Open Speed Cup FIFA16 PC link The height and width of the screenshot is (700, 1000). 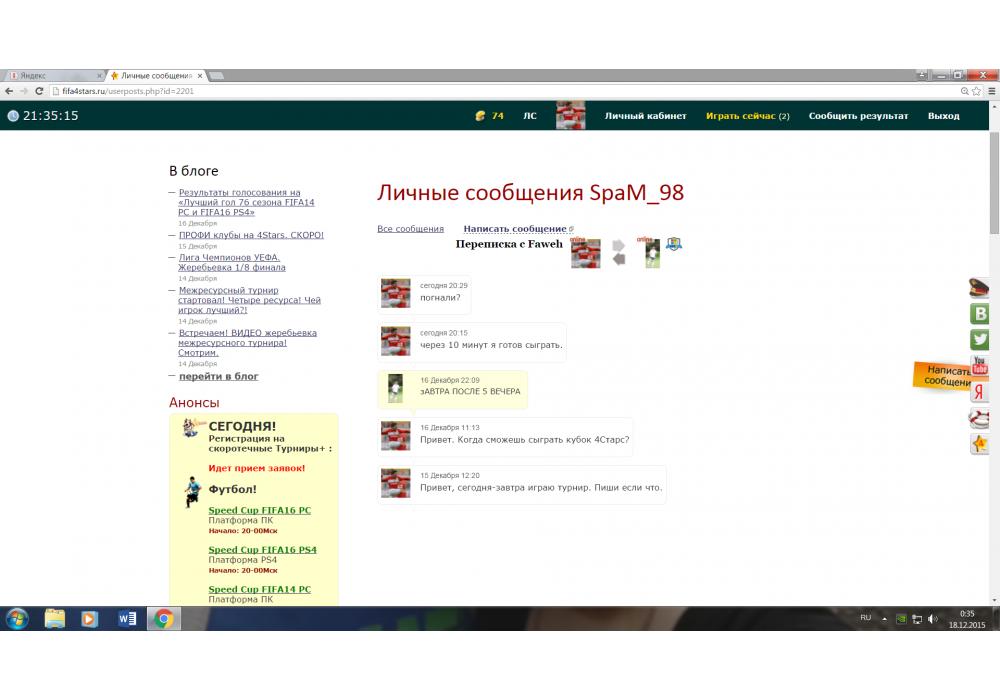click(260, 510)
